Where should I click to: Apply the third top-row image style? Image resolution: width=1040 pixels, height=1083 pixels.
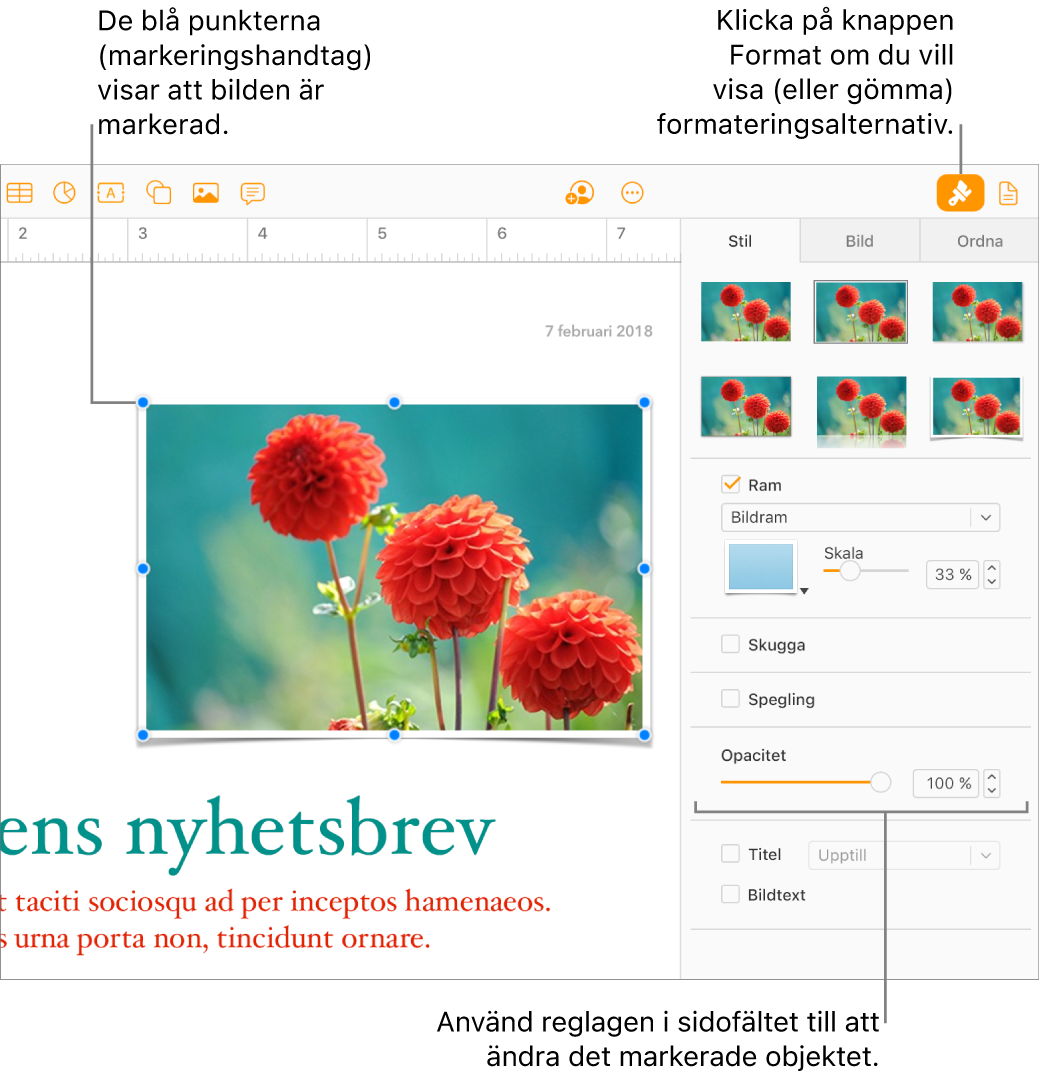[x=977, y=312]
